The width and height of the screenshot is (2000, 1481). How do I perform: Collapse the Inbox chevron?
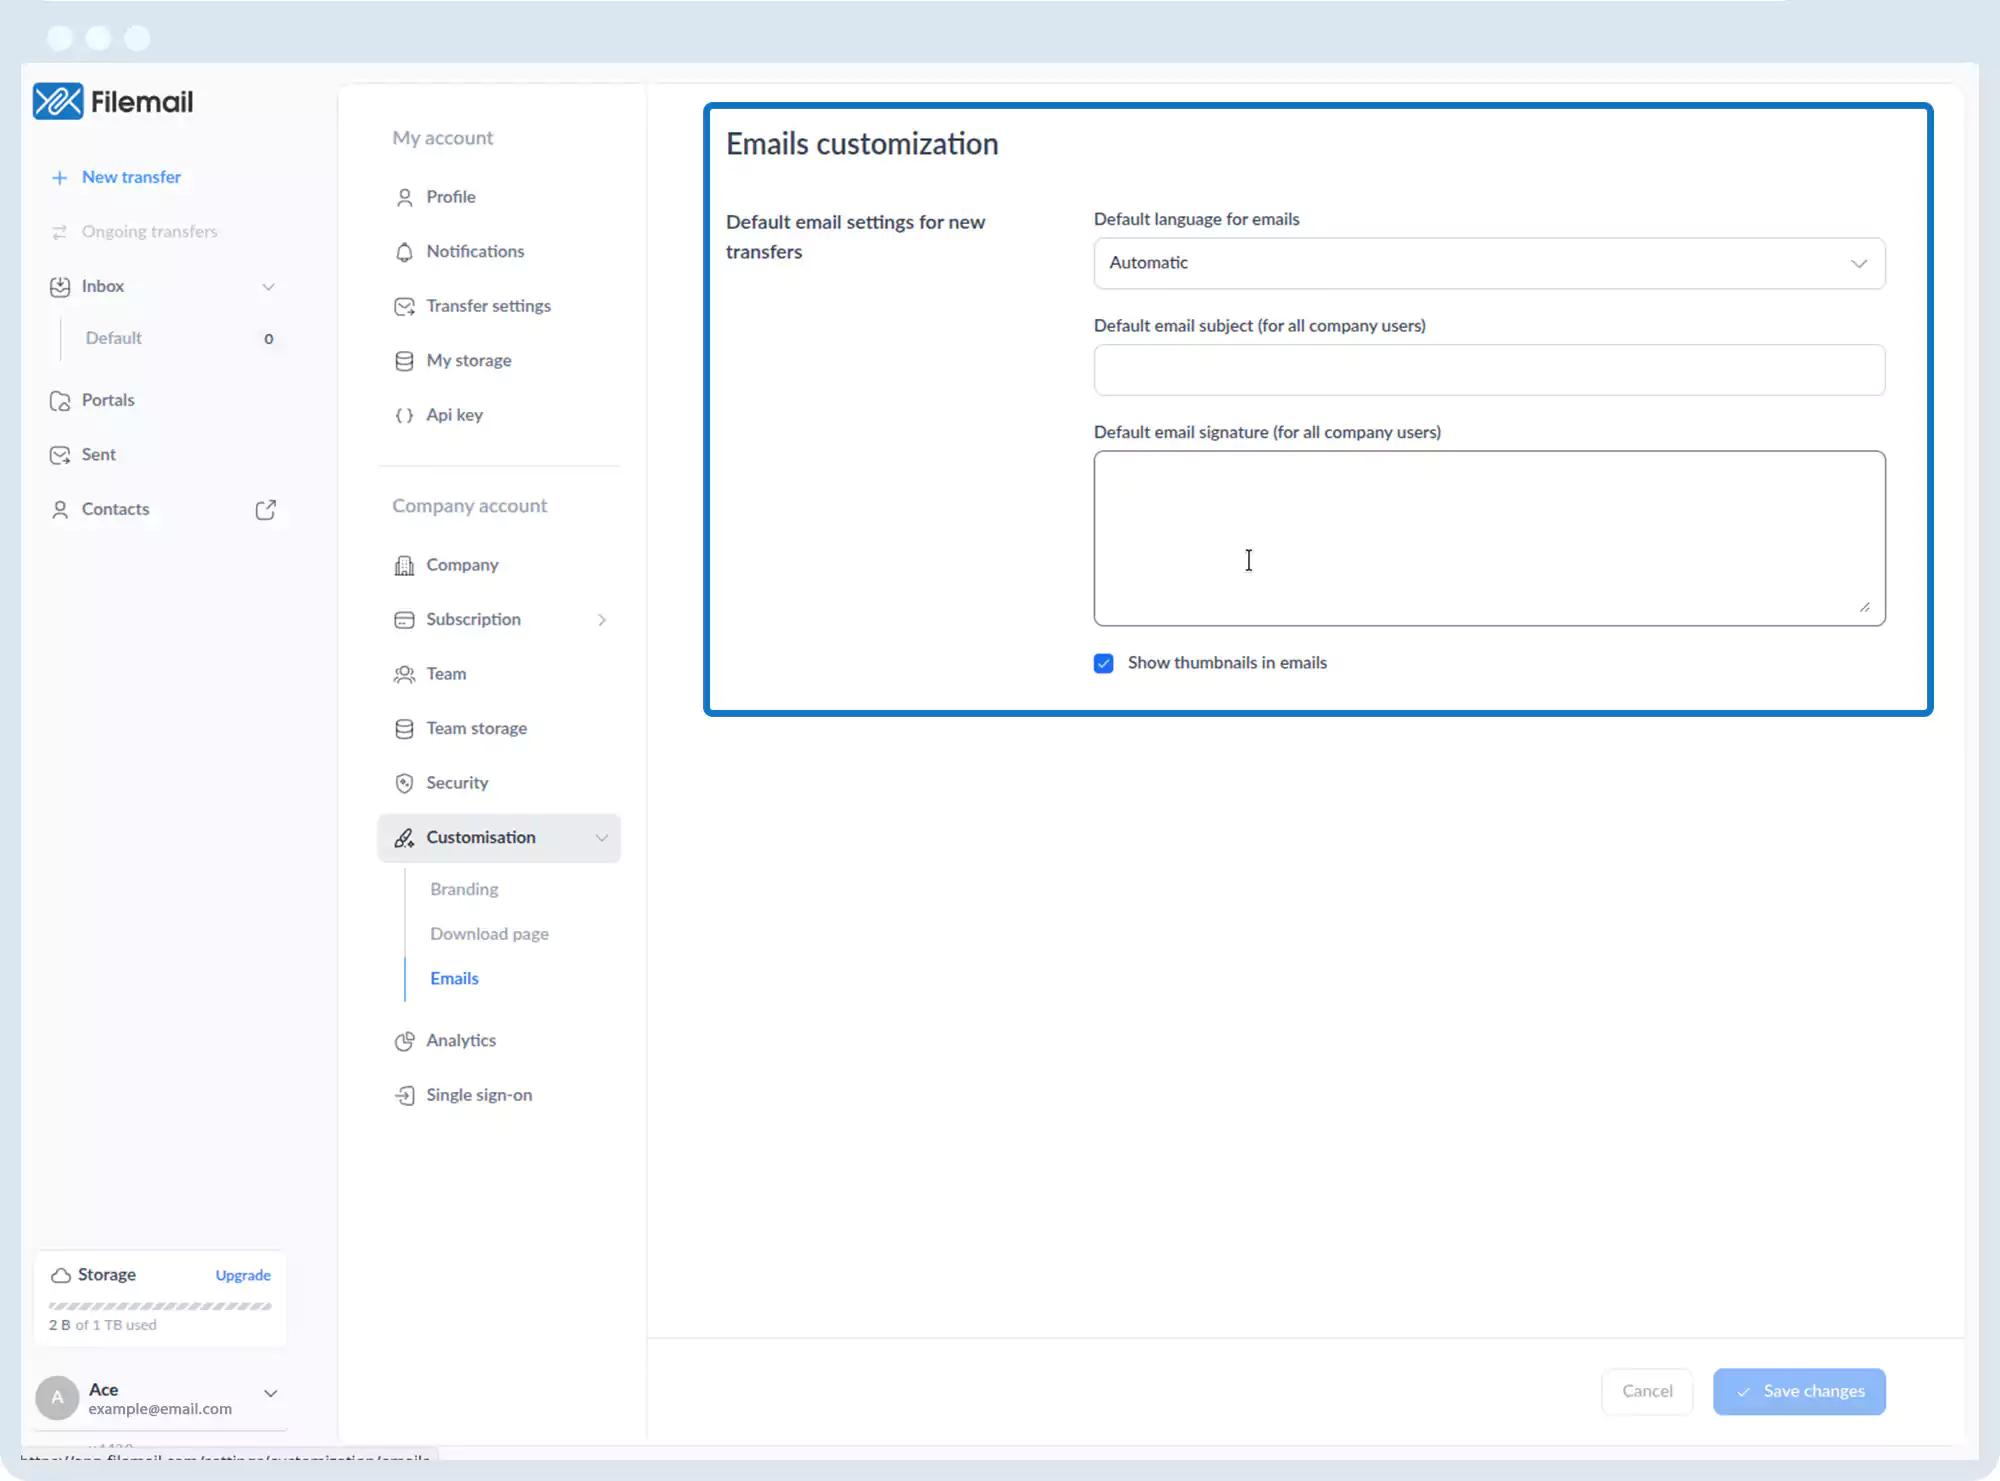coord(268,287)
